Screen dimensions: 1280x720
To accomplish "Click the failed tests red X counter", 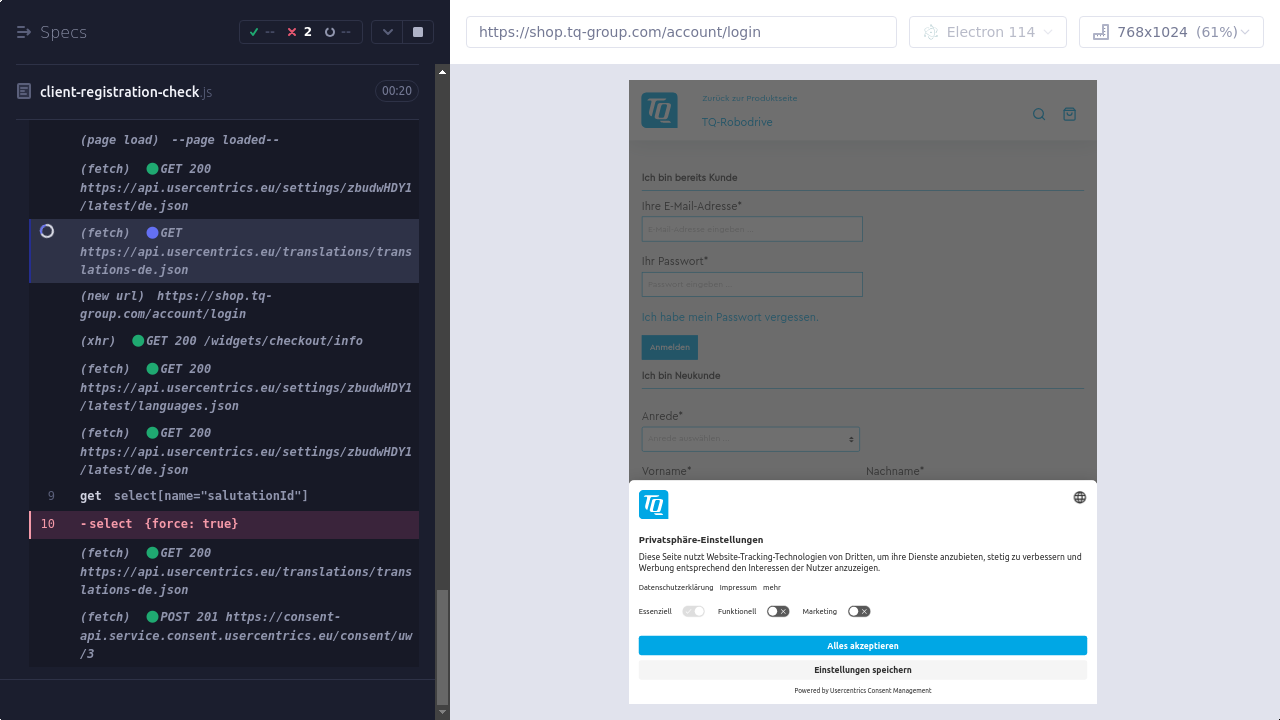I will pyautogui.click(x=299, y=32).
